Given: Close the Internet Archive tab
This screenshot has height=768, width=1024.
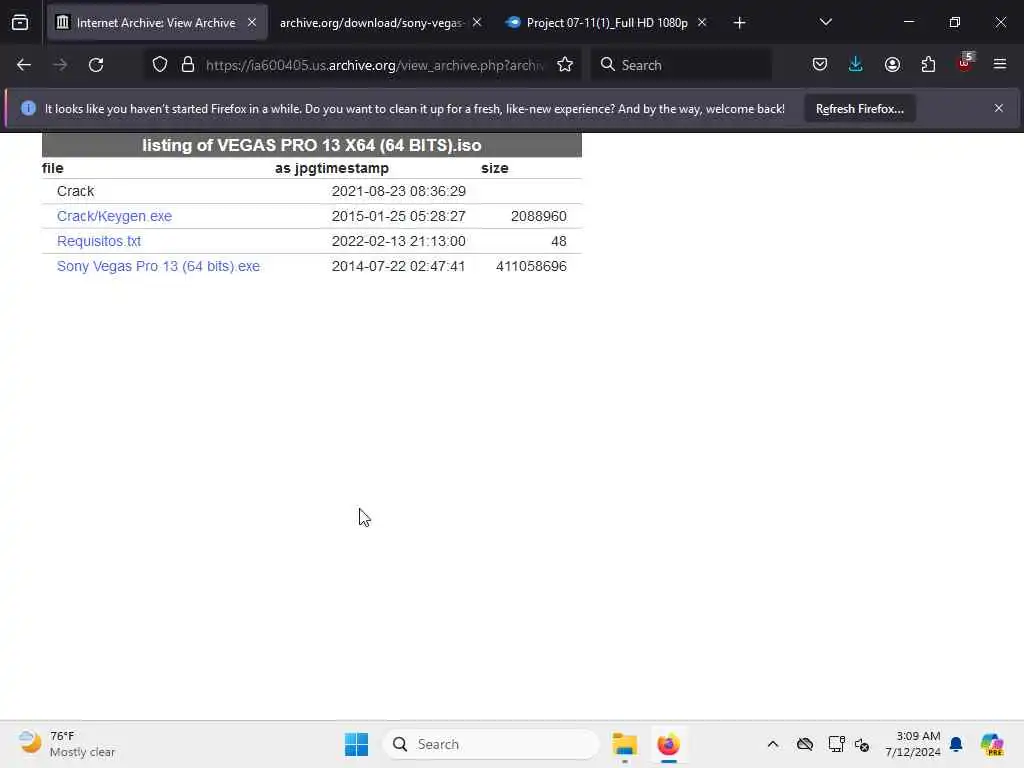Looking at the screenshot, I should (x=252, y=22).
